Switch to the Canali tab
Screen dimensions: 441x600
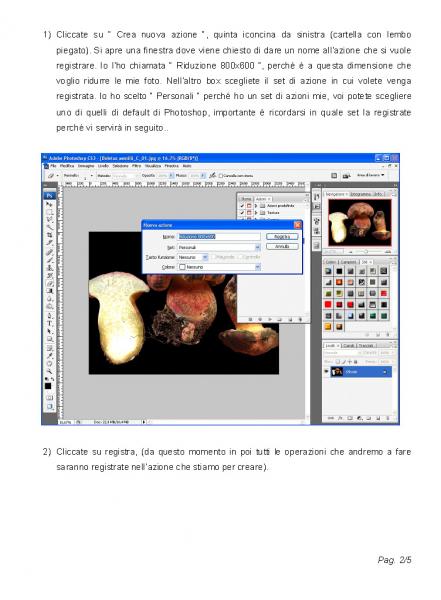349,346
